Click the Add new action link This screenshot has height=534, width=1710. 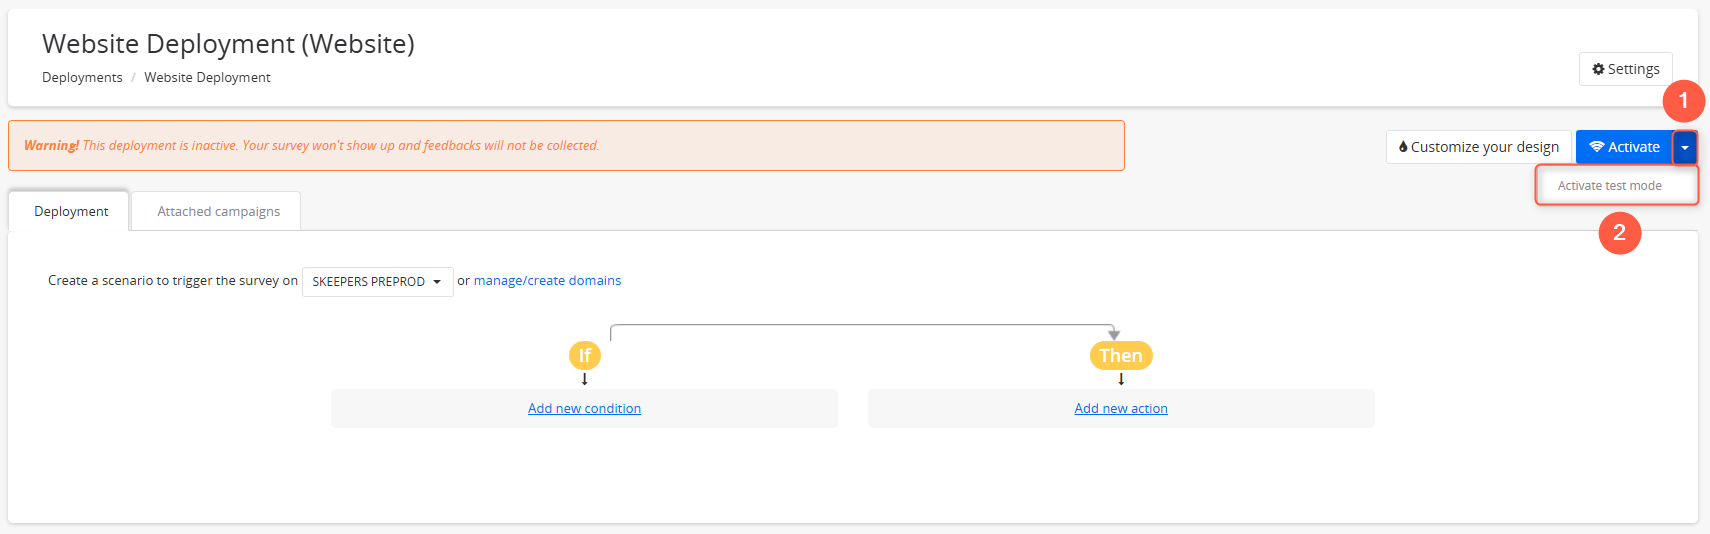pos(1121,408)
